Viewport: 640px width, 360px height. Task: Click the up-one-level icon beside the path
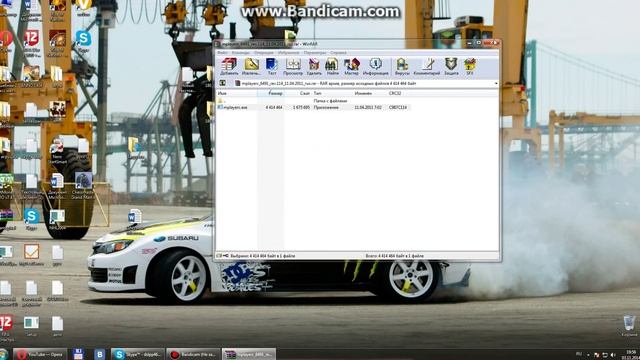[222, 83]
